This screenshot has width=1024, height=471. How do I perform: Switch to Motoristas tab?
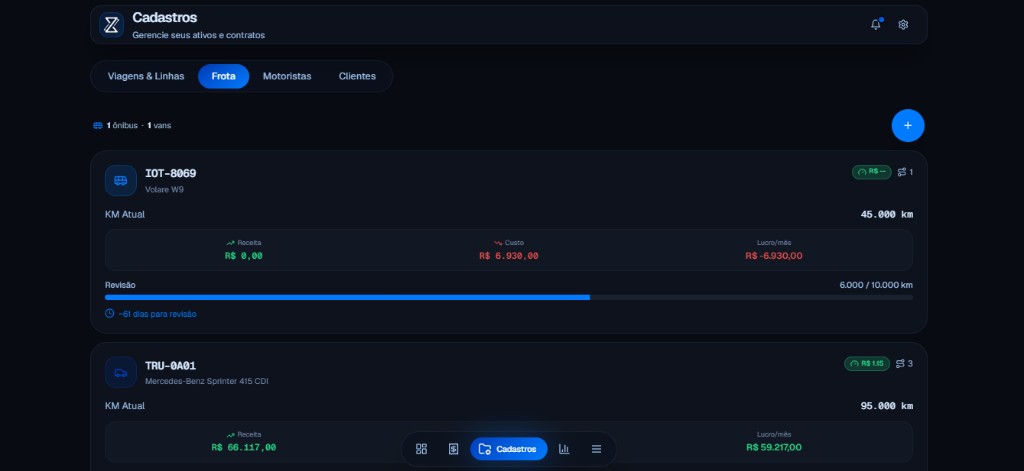coord(287,76)
